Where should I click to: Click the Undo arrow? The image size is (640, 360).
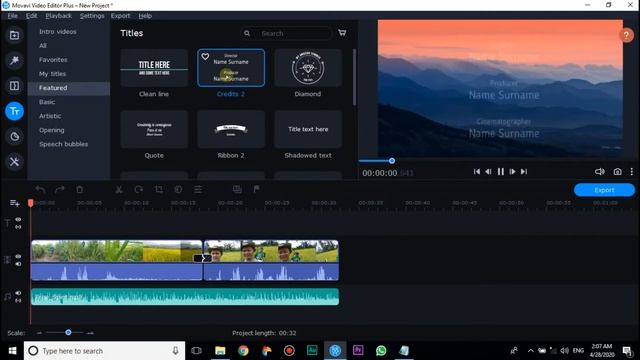[40, 189]
